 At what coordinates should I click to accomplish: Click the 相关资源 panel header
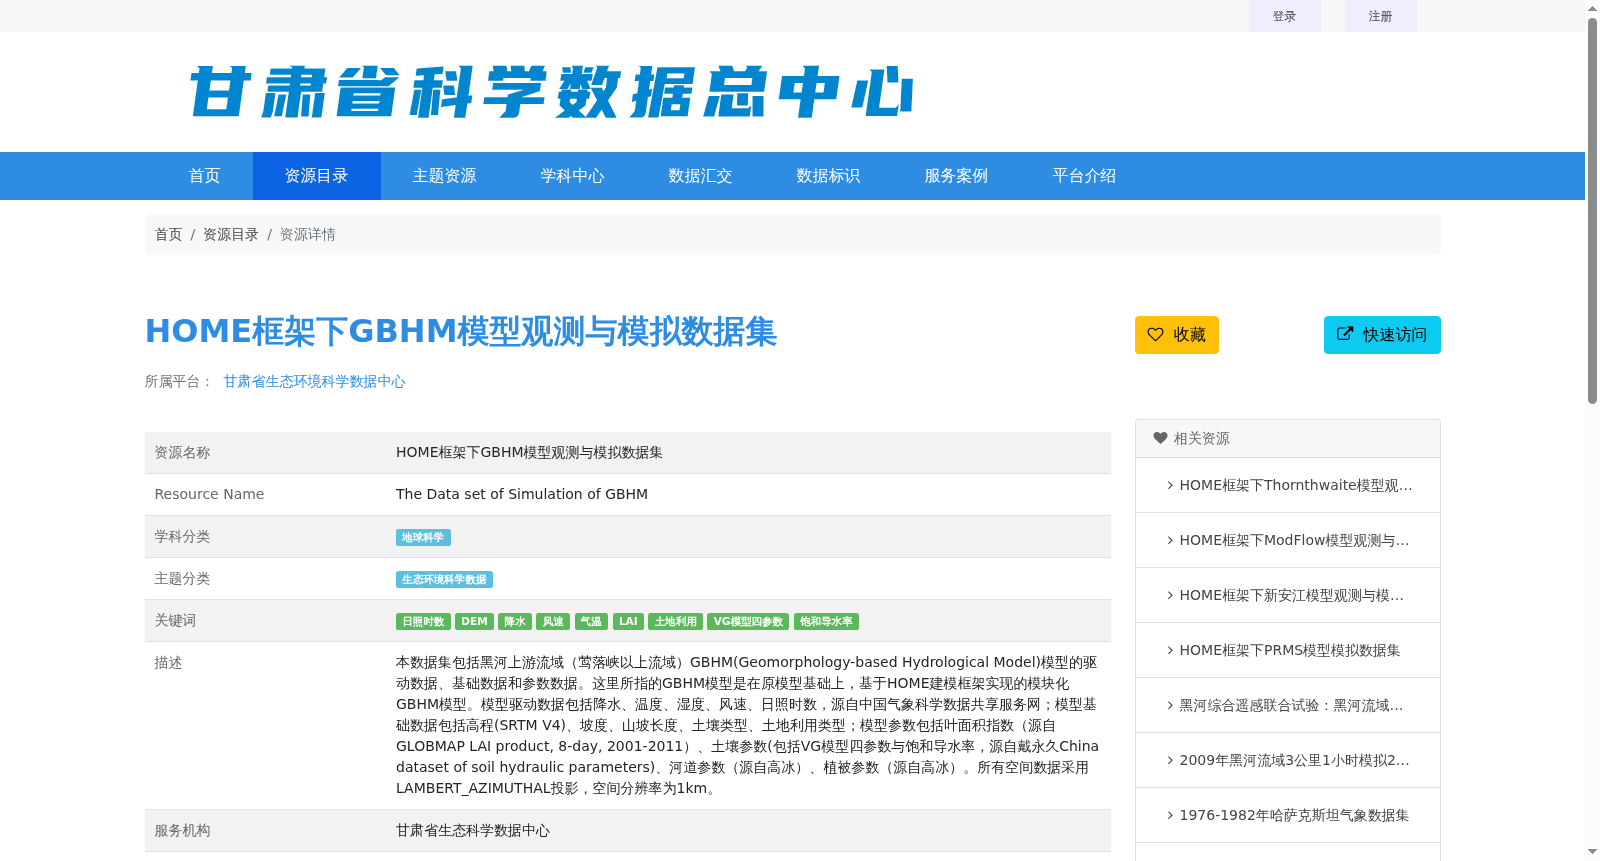tap(1288, 438)
